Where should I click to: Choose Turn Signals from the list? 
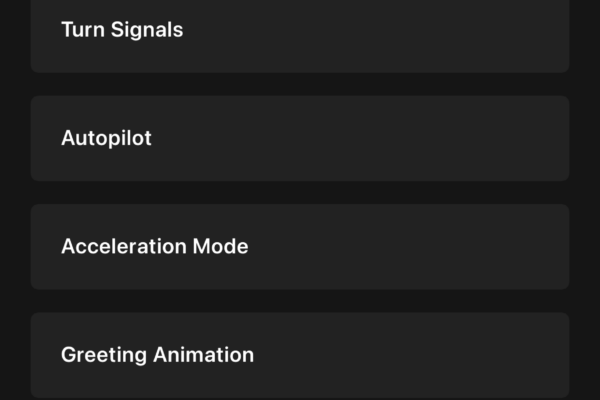tap(300, 32)
